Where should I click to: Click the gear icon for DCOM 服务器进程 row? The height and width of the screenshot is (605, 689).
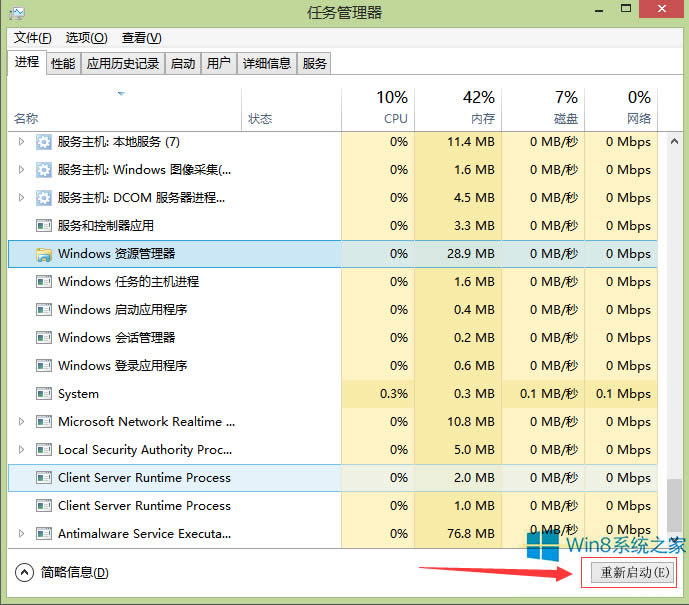[x=43, y=198]
